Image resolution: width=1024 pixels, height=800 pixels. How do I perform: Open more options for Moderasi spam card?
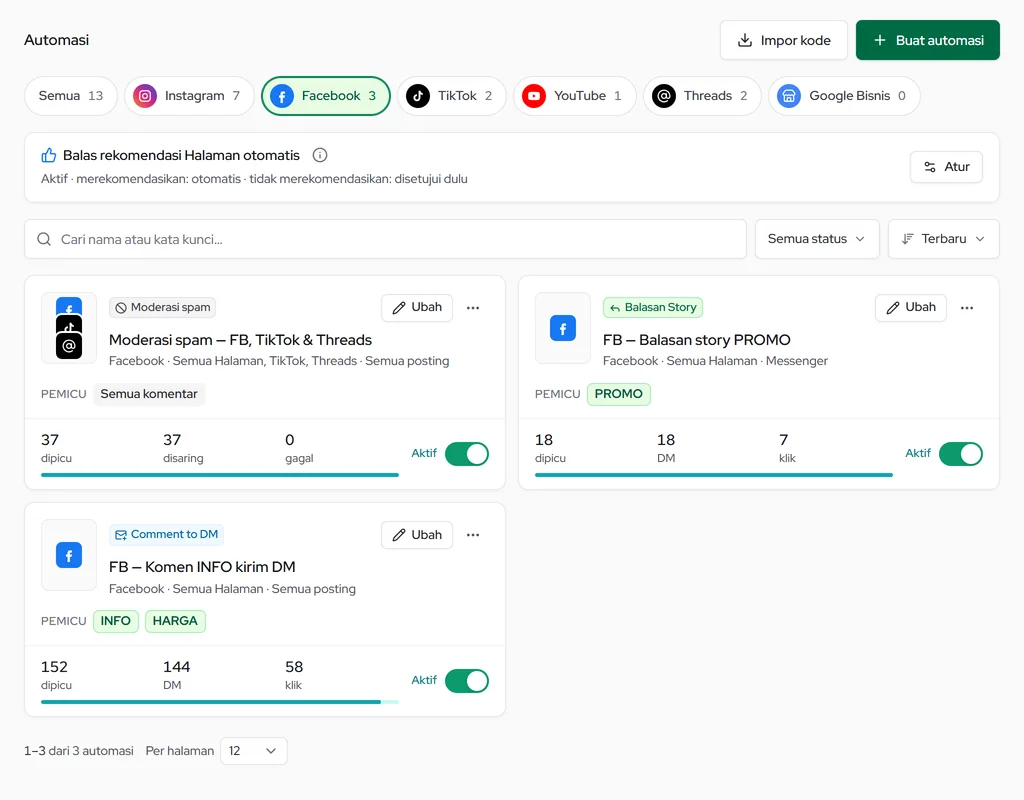pos(473,308)
